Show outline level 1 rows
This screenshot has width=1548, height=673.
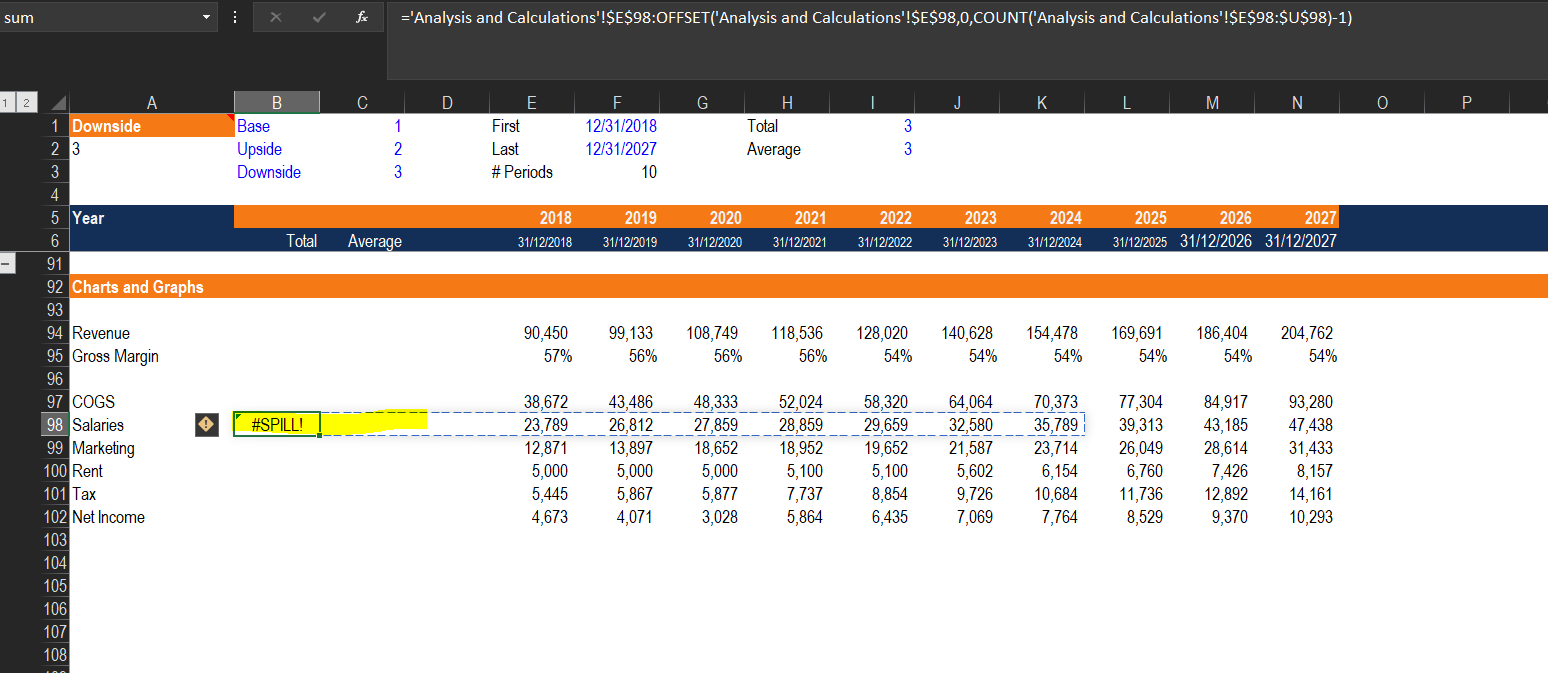(7, 103)
